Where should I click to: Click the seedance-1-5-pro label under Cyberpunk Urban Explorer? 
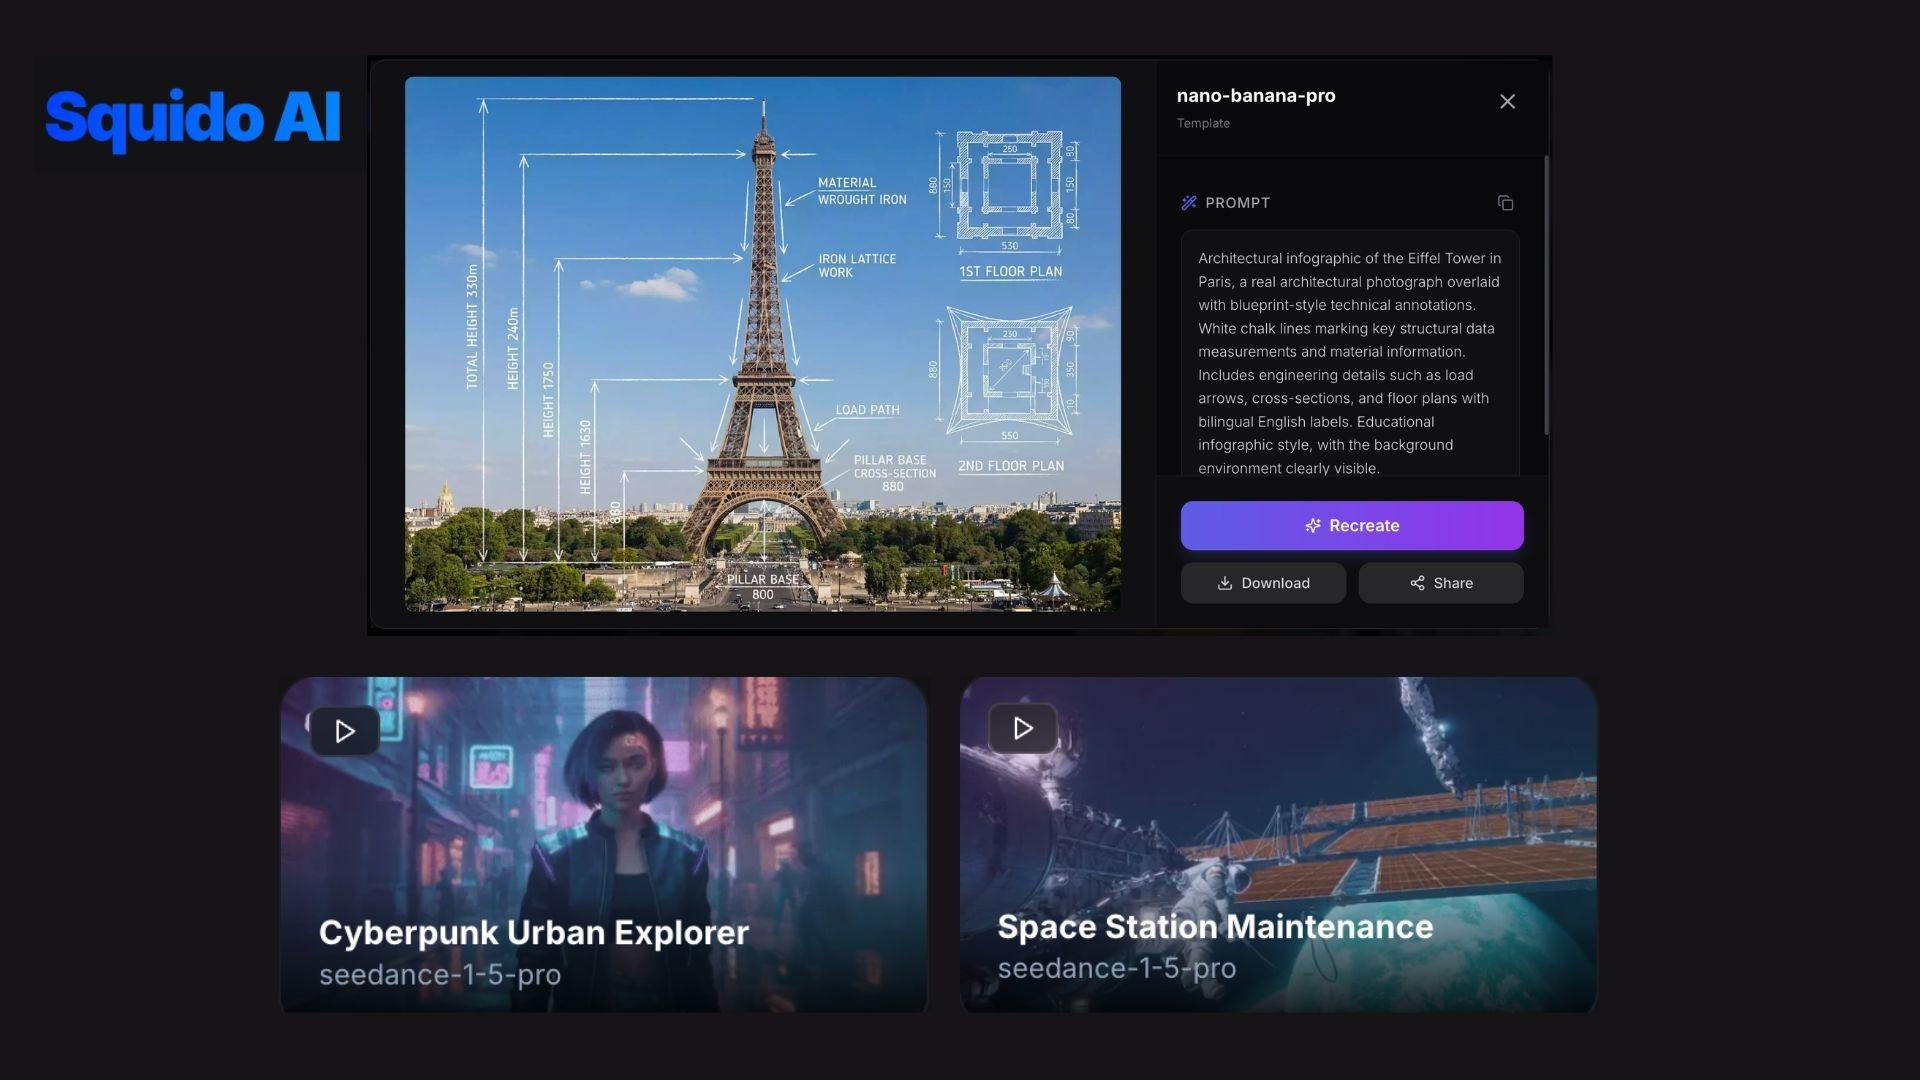[440, 975]
